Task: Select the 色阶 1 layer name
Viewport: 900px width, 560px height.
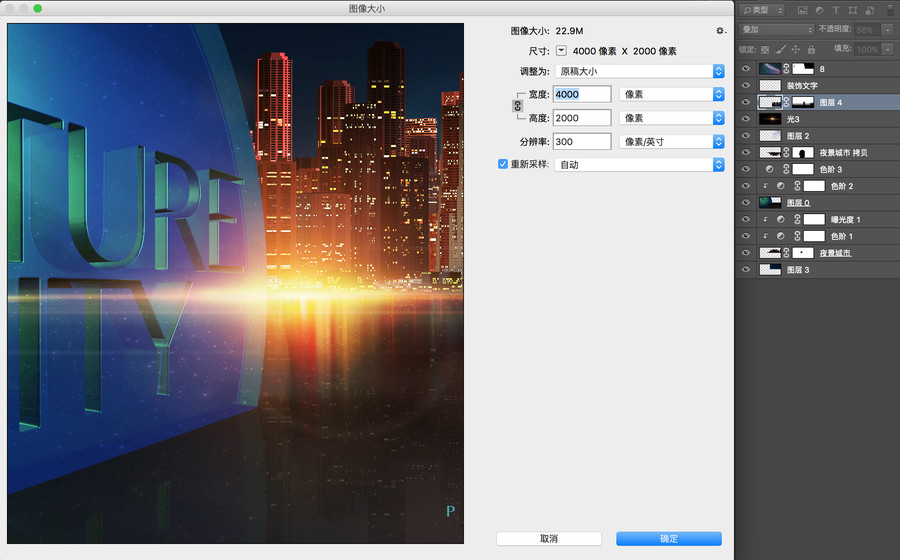Action: (x=841, y=236)
